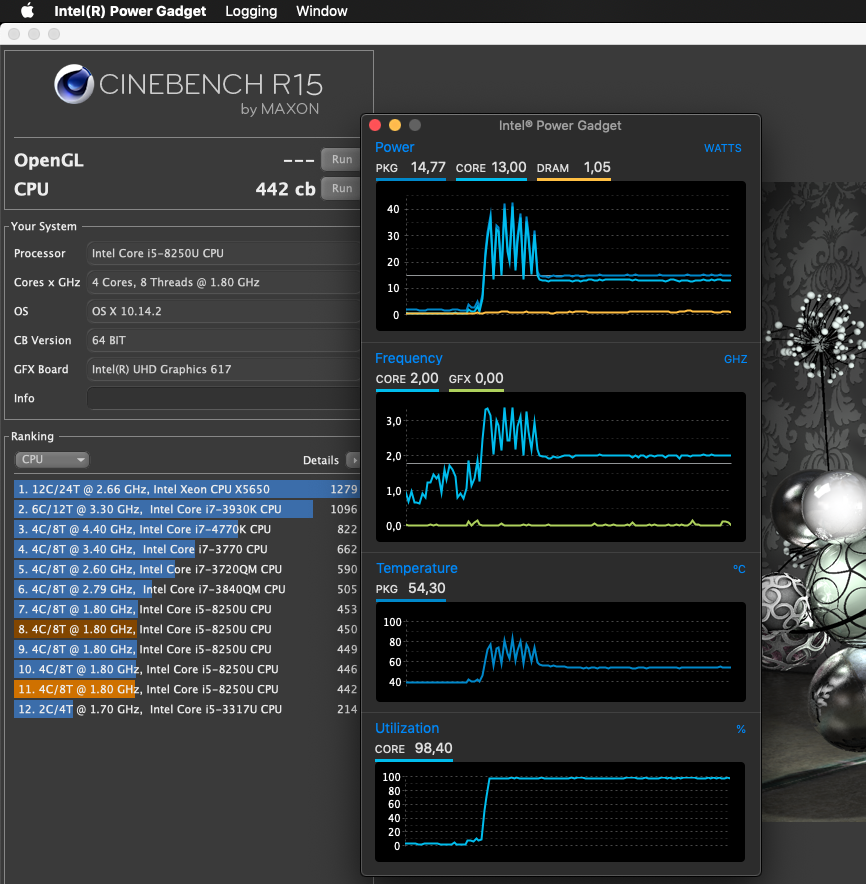Click the CORE power value 13,00
This screenshot has width=866, height=884.
click(509, 167)
